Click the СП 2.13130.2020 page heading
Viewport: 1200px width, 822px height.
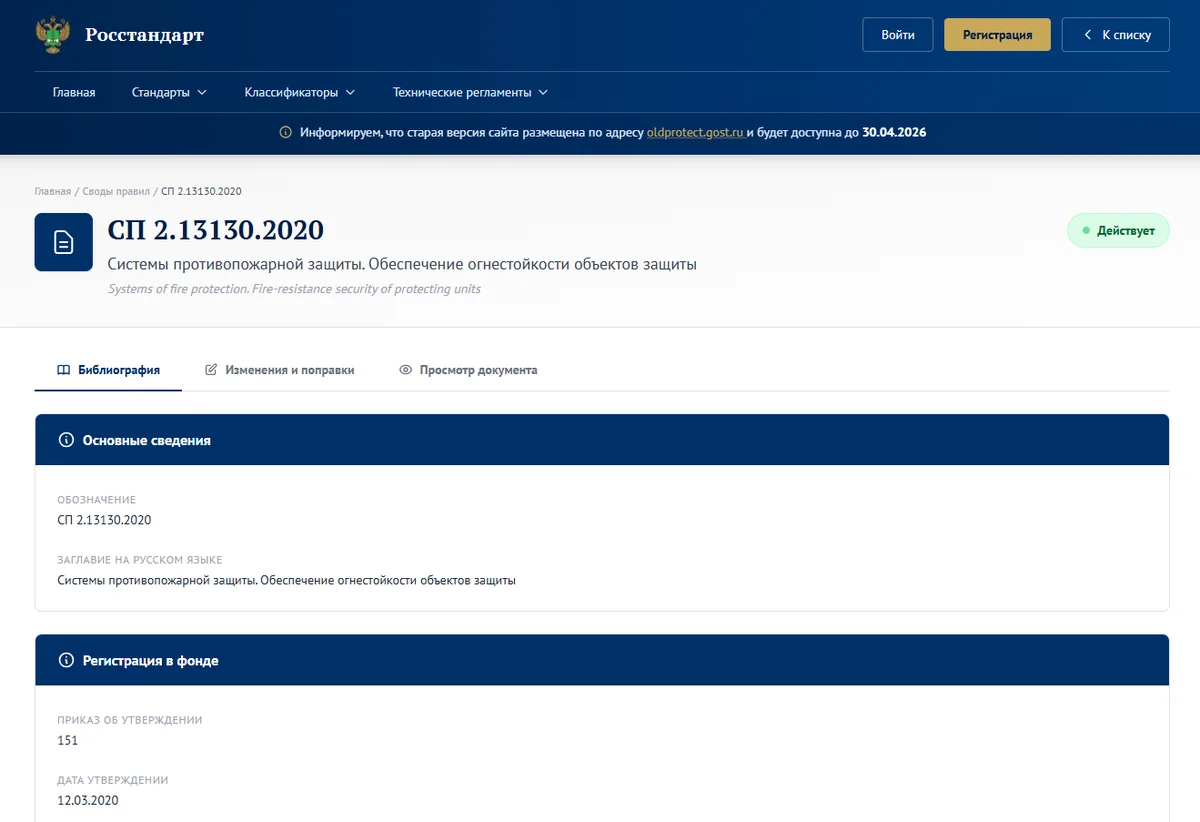[x=216, y=230]
